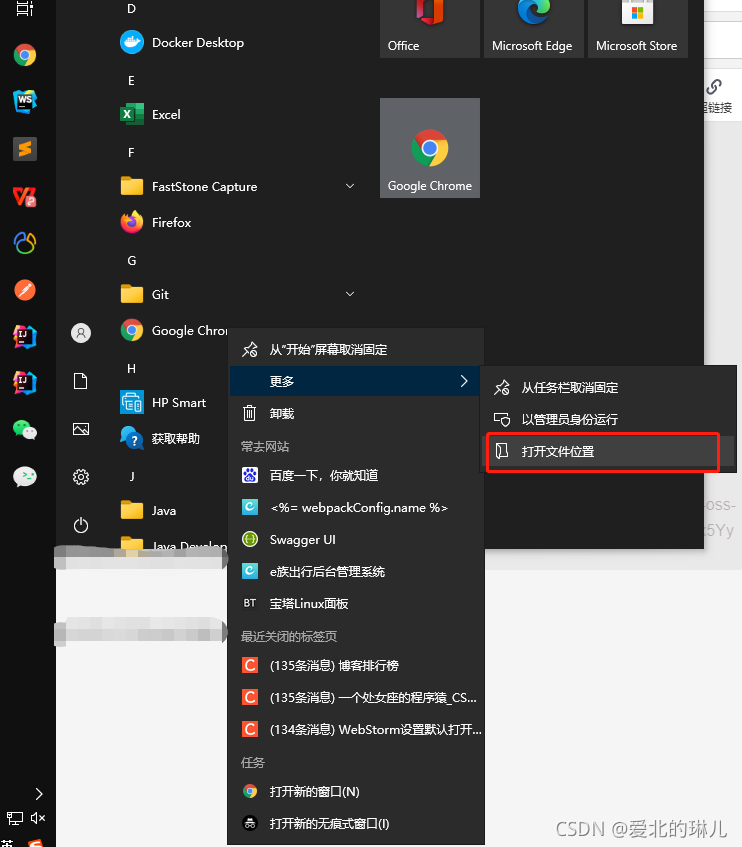Open Documents icon in Start sidebar

point(81,381)
